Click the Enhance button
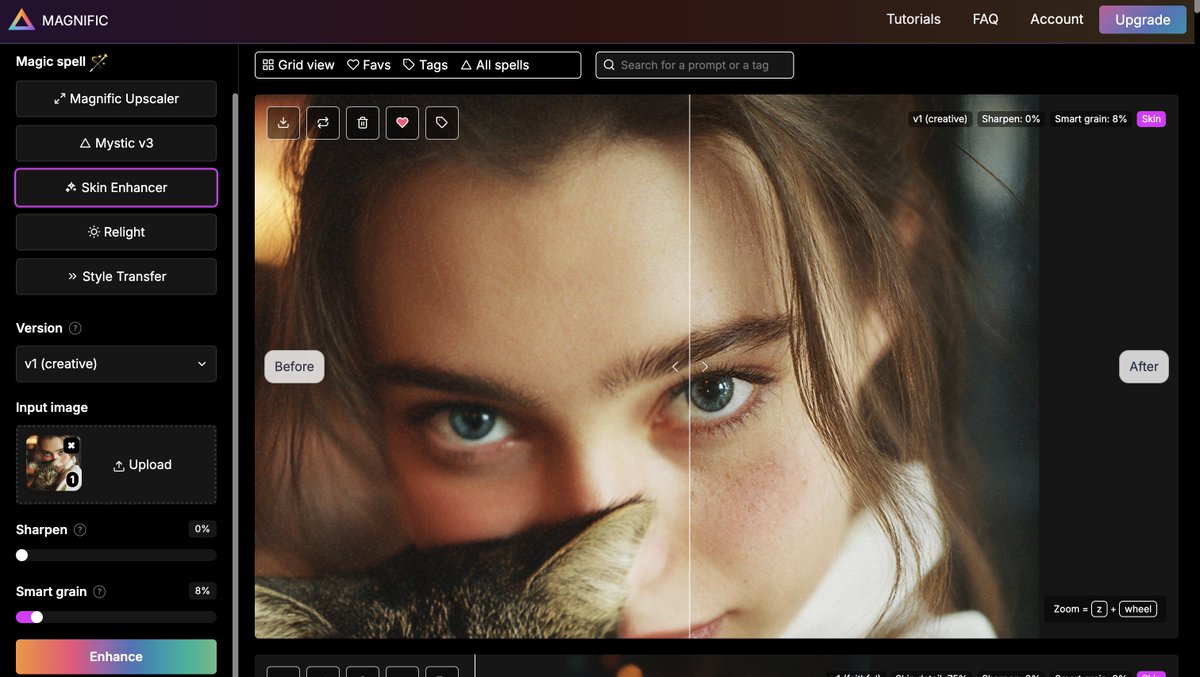1200x677 pixels. point(116,657)
